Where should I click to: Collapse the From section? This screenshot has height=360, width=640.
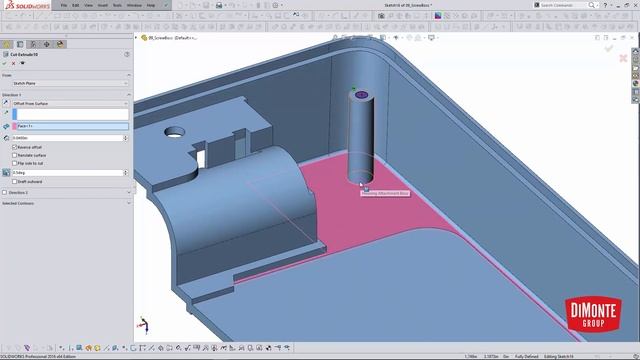(129, 75)
